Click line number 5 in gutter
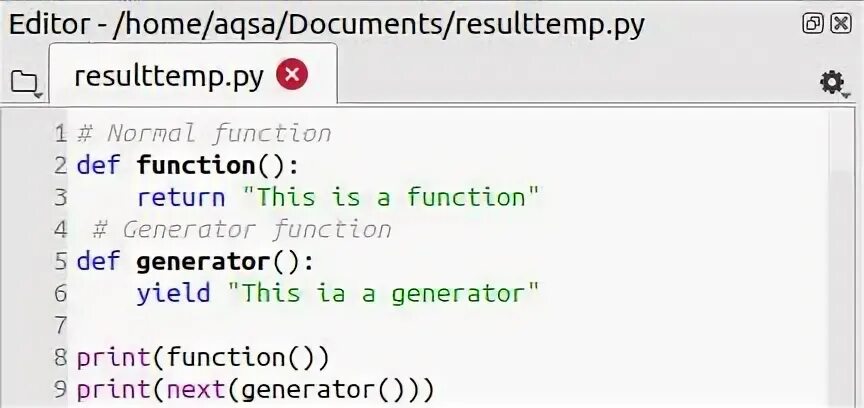This screenshot has width=864, height=408. pos(60,261)
